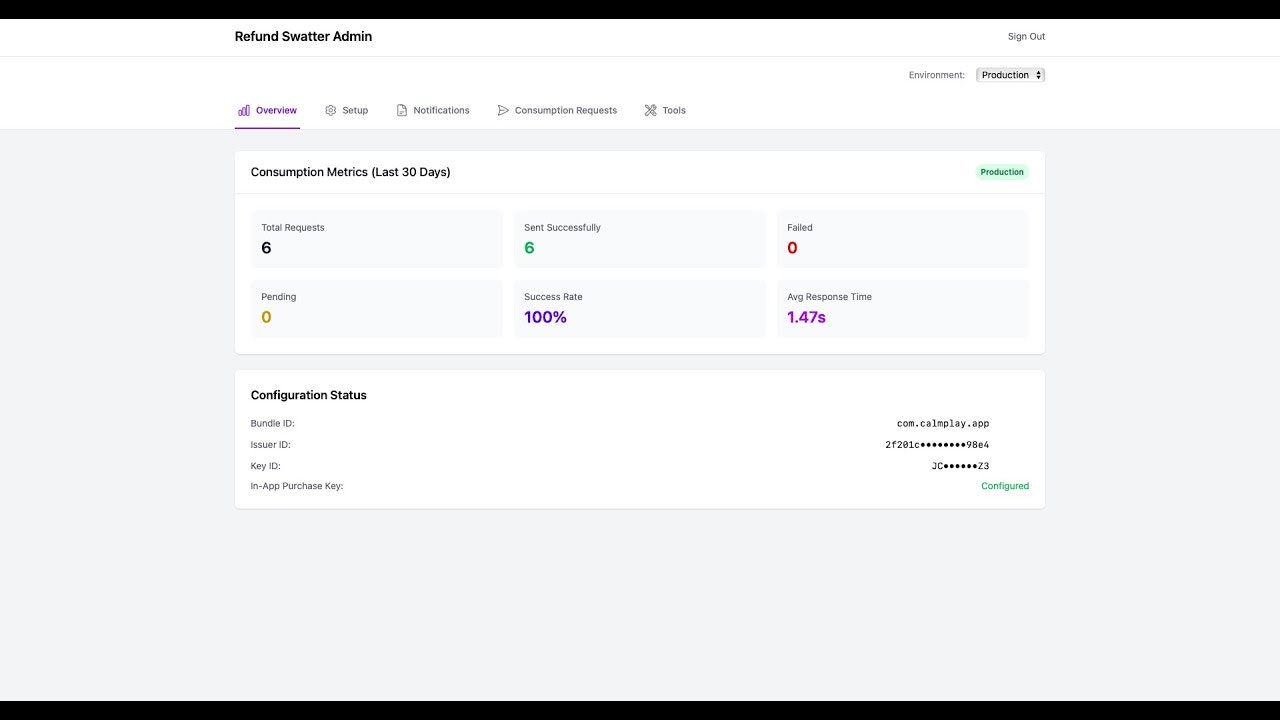Screen dimensions: 1280x720
Task: Click the Environment: label
Action: point(937,75)
